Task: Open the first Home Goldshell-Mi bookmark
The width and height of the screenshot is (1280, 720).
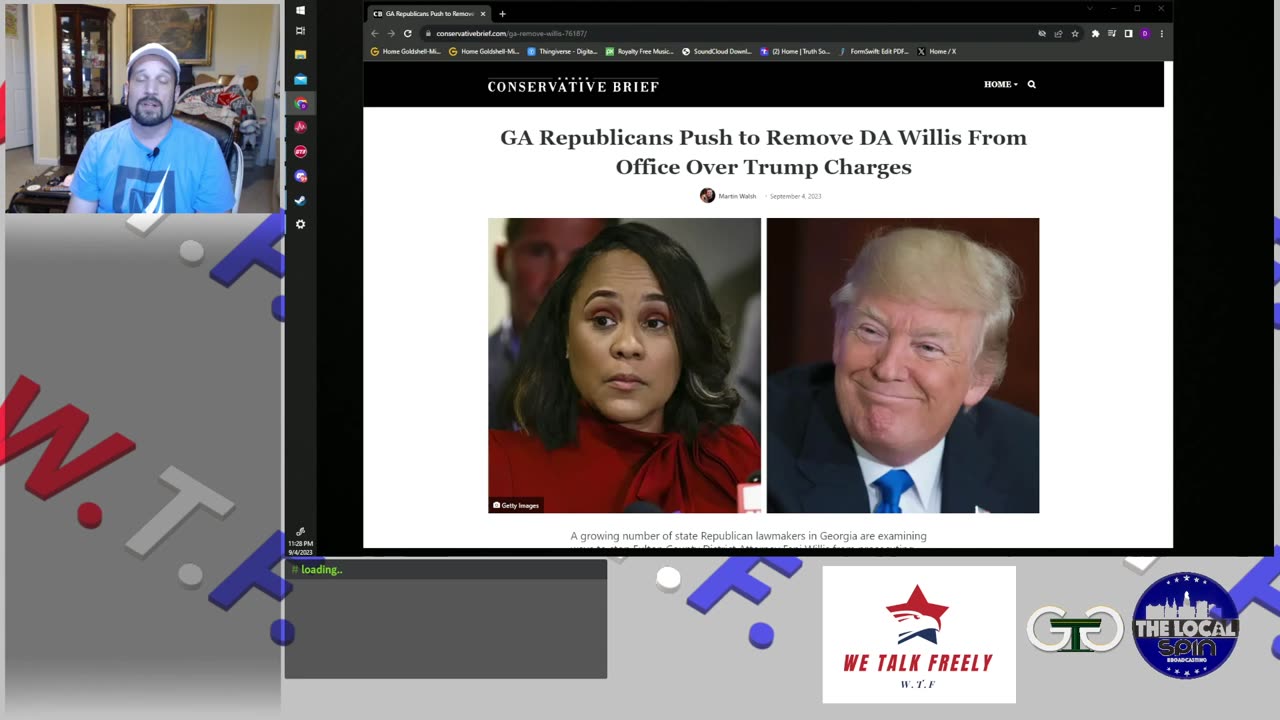Action: [406, 51]
